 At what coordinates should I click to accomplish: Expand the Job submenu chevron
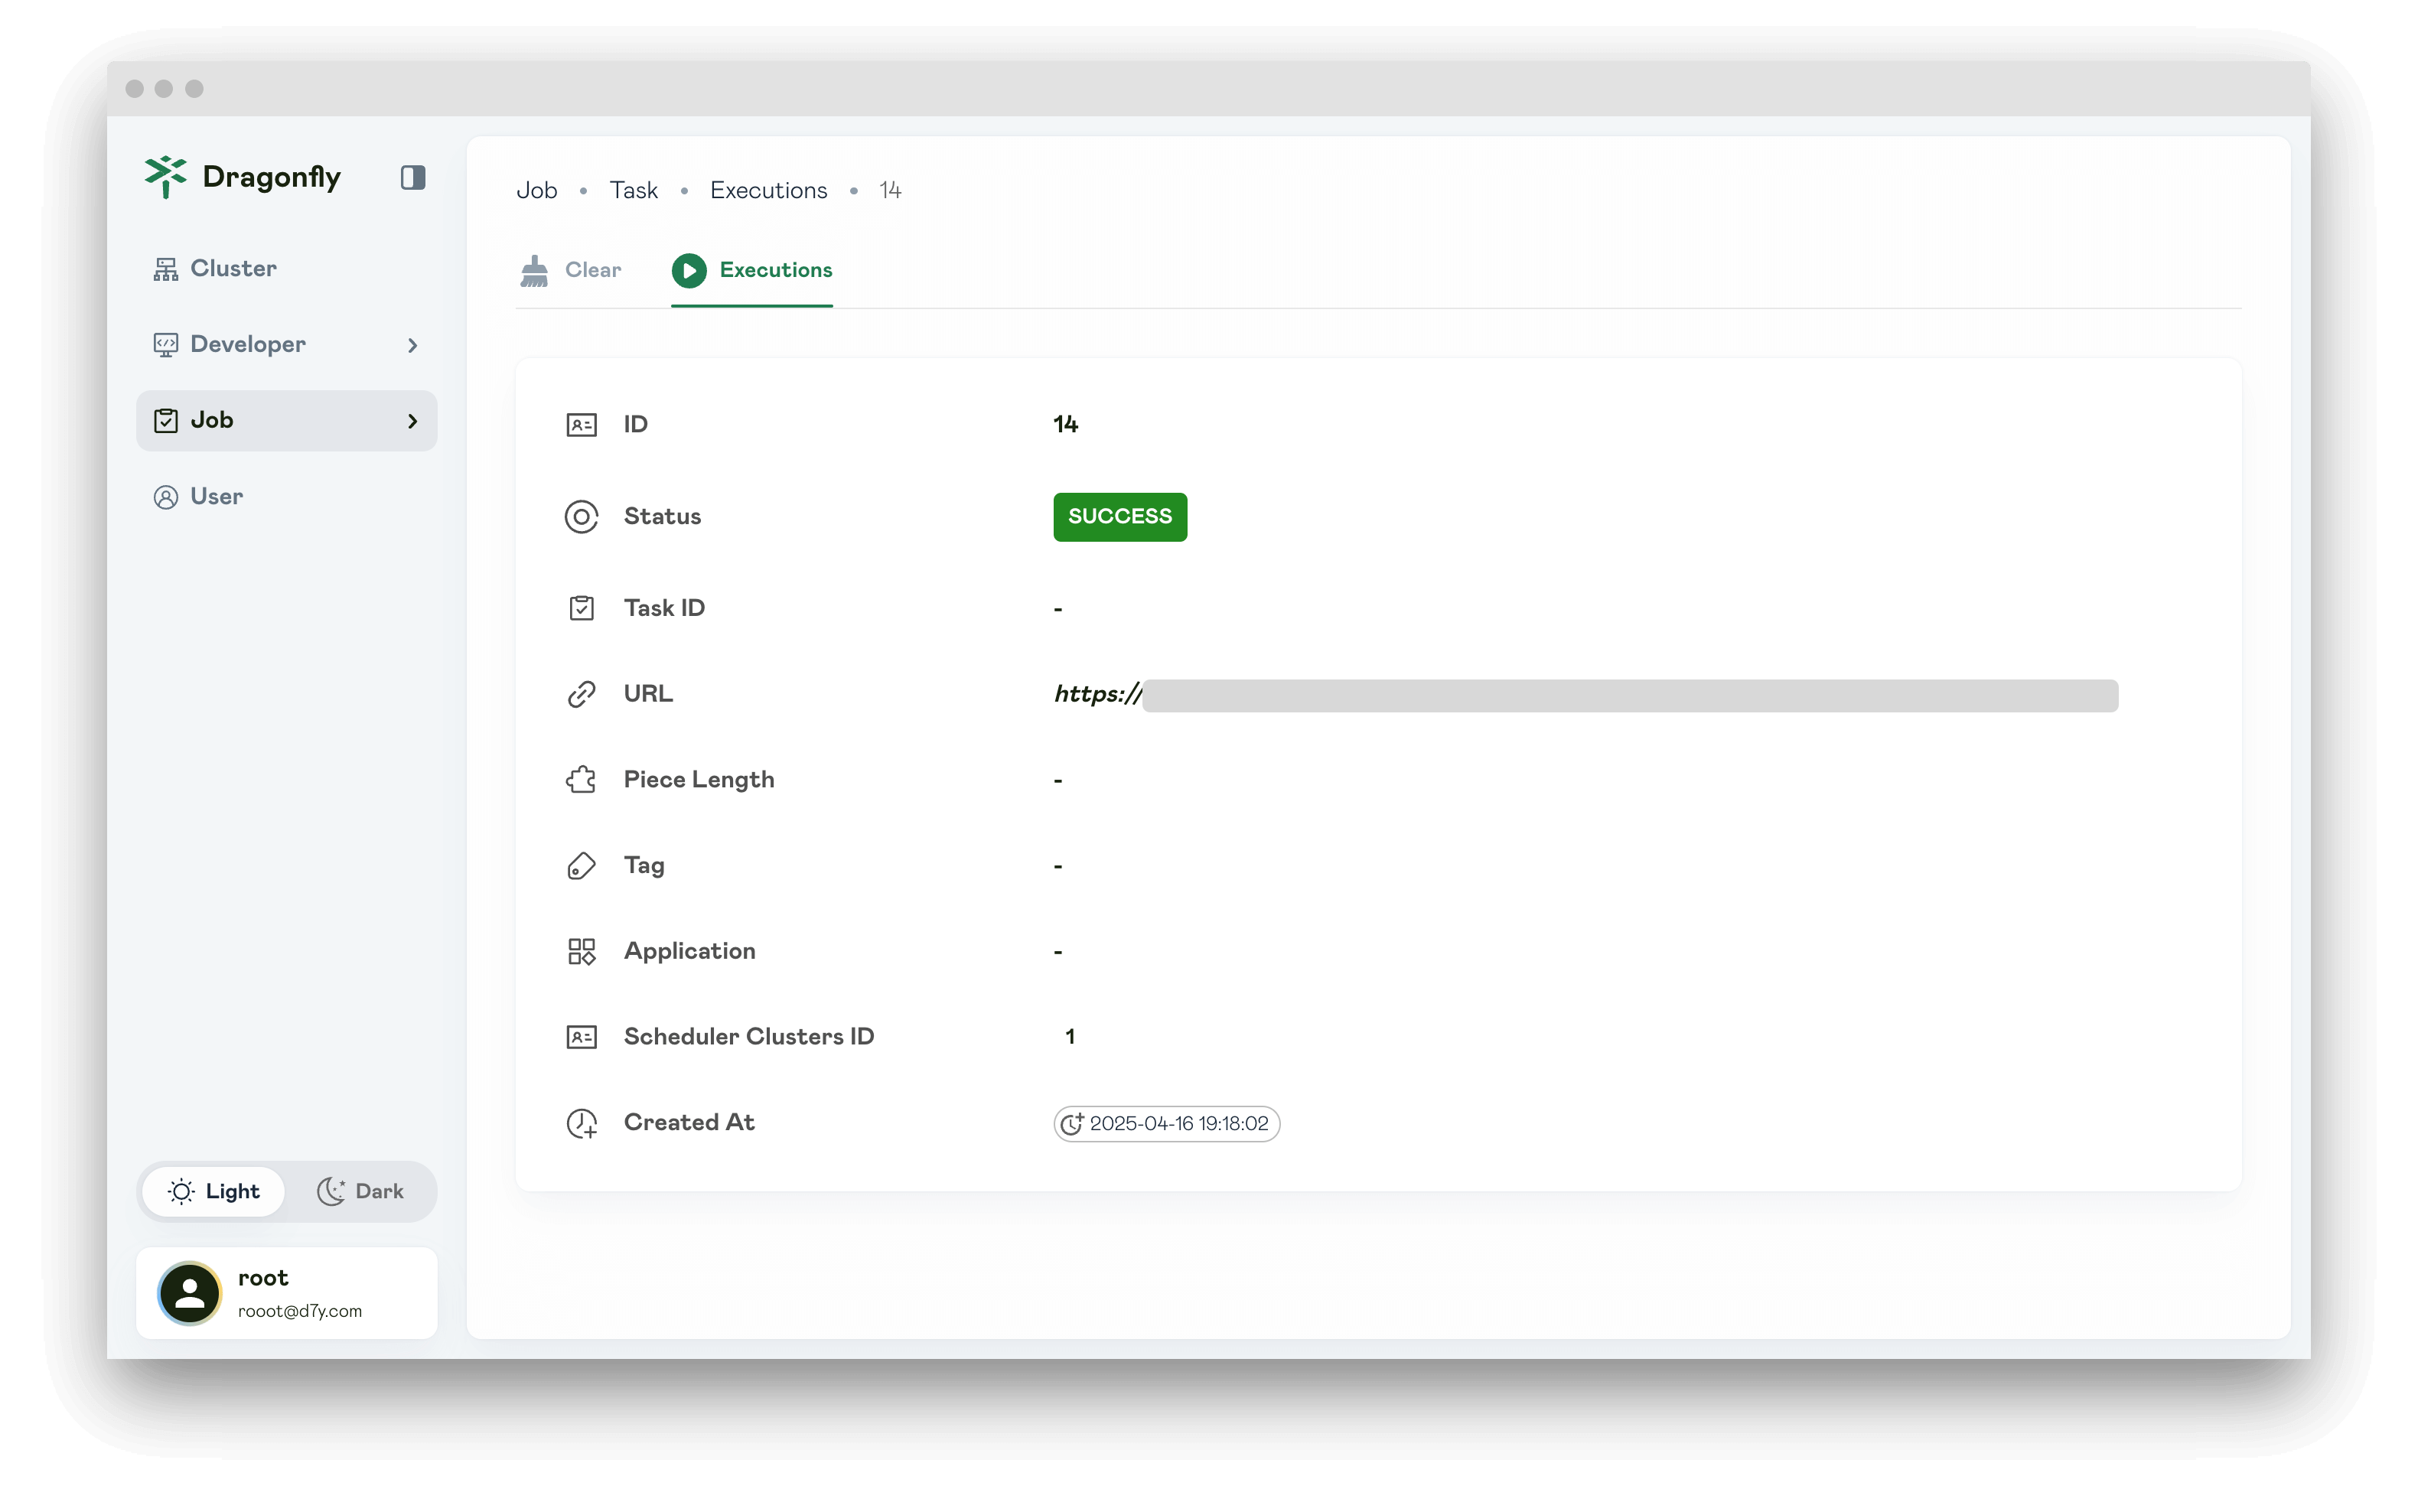[x=412, y=422]
